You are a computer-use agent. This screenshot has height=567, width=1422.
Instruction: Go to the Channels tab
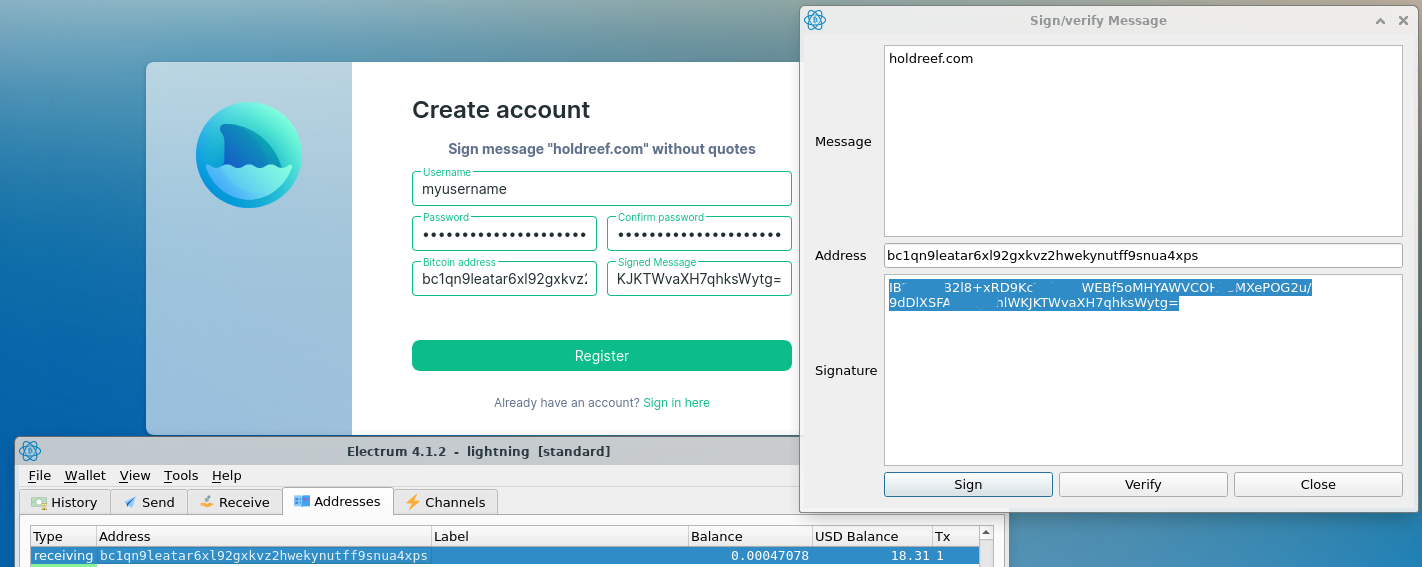tap(445, 502)
